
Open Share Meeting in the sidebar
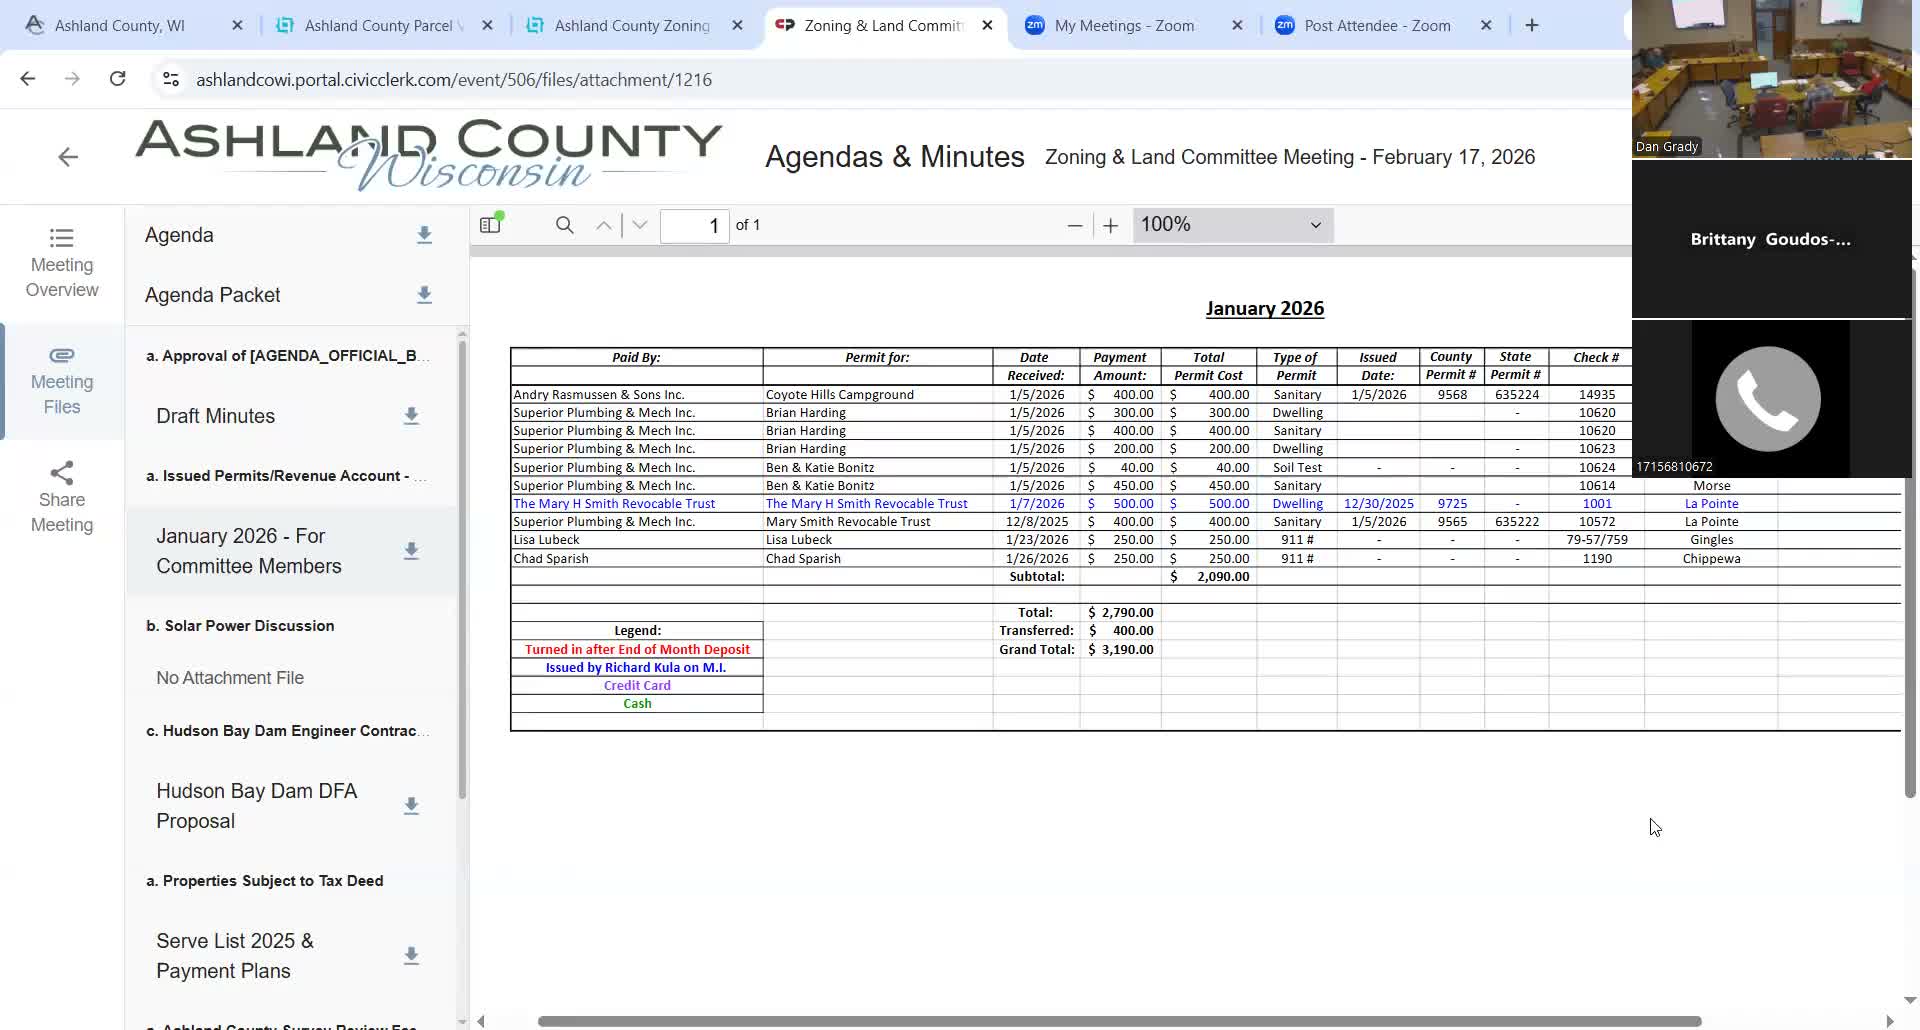62,498
